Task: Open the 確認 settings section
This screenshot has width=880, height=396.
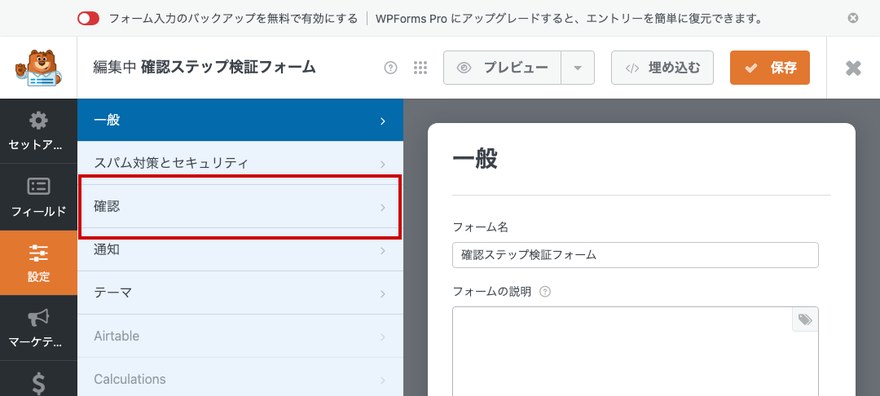Action: point(240,207)
